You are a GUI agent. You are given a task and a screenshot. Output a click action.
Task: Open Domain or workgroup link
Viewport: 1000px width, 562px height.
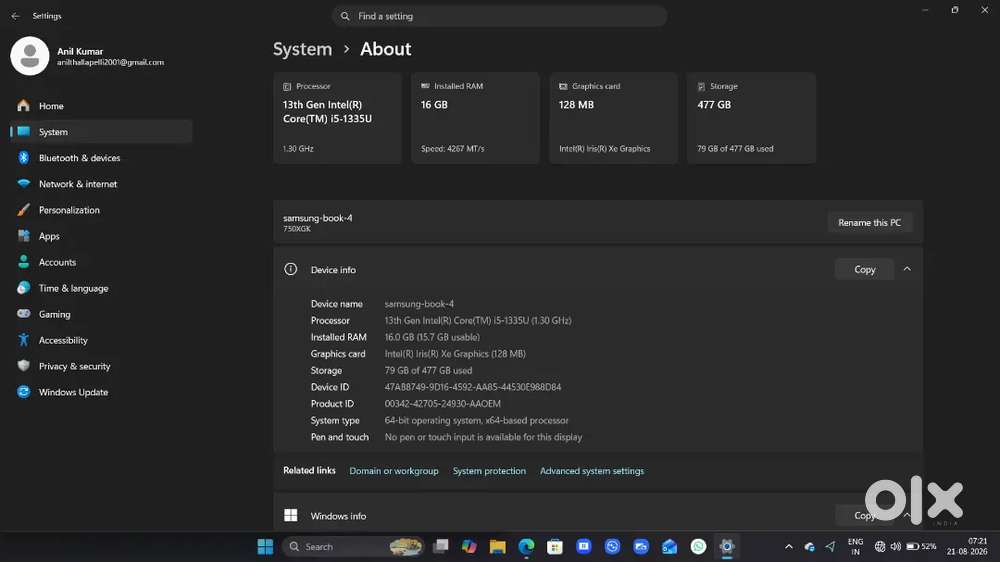[x=393, y=471]
